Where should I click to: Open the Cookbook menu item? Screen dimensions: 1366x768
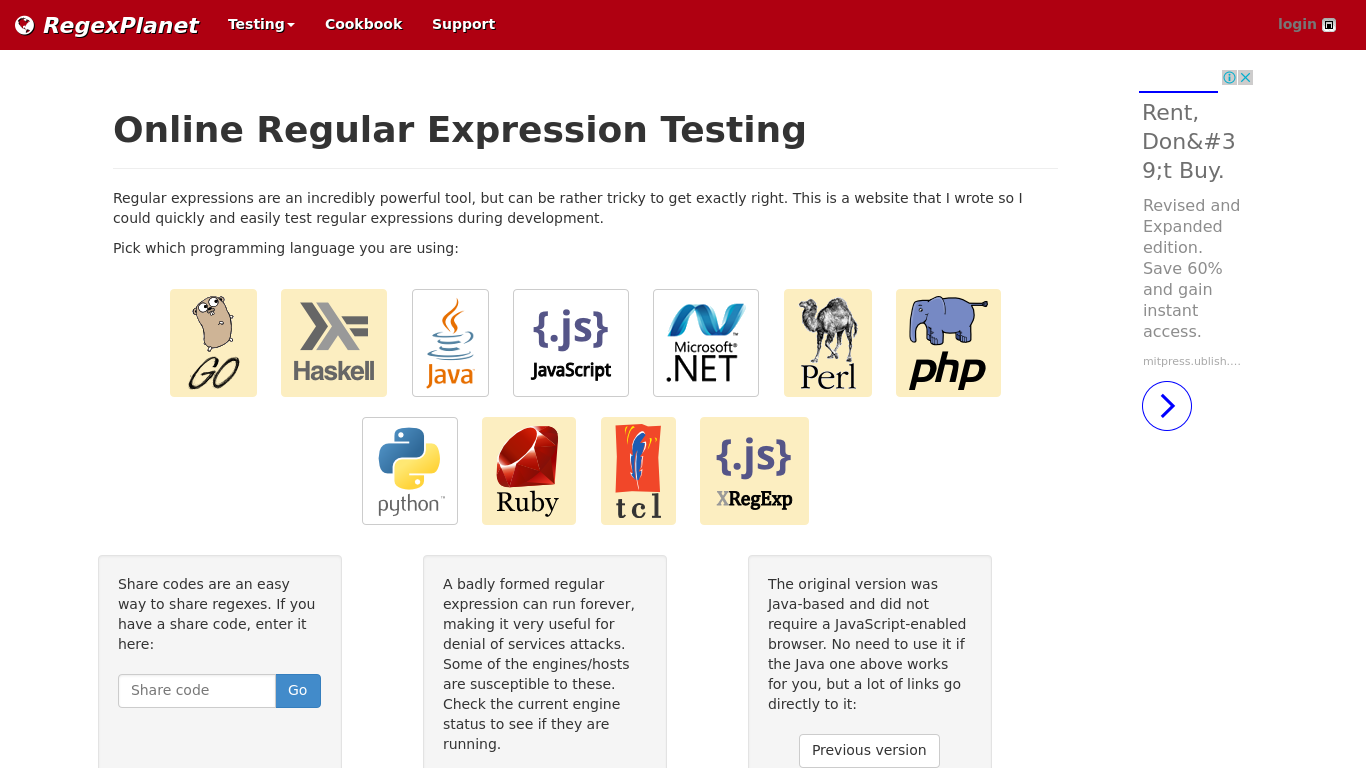point(364,24)
